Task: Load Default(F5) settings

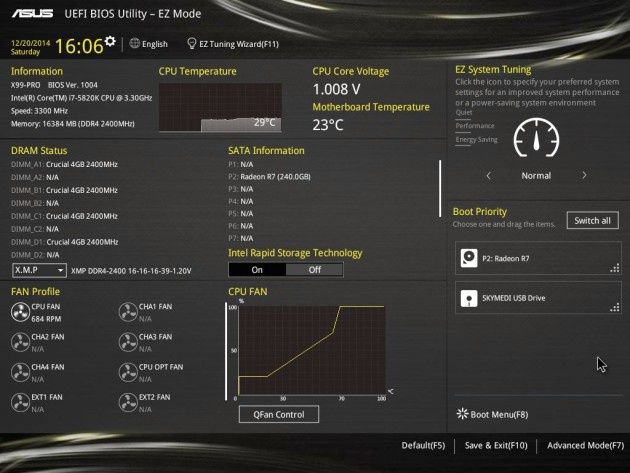Action: click(423, 445)
